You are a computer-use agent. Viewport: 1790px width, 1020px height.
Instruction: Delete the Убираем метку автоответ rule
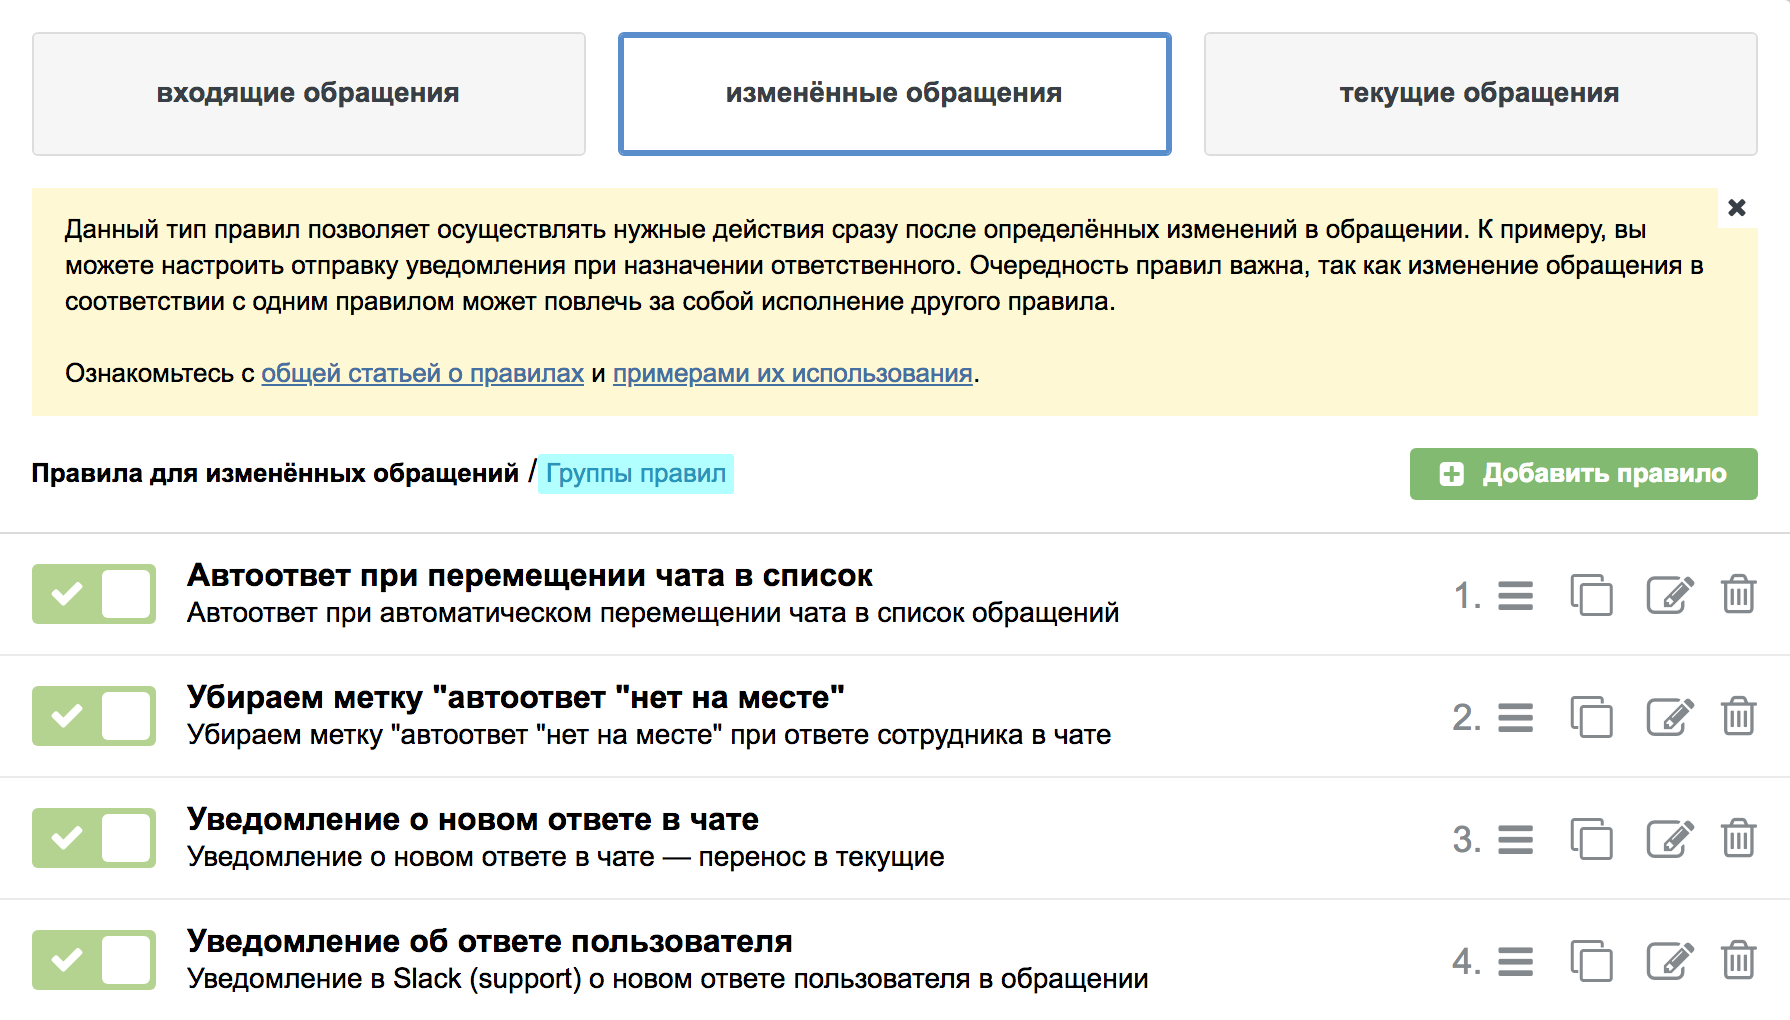[x=1739, y=716]
